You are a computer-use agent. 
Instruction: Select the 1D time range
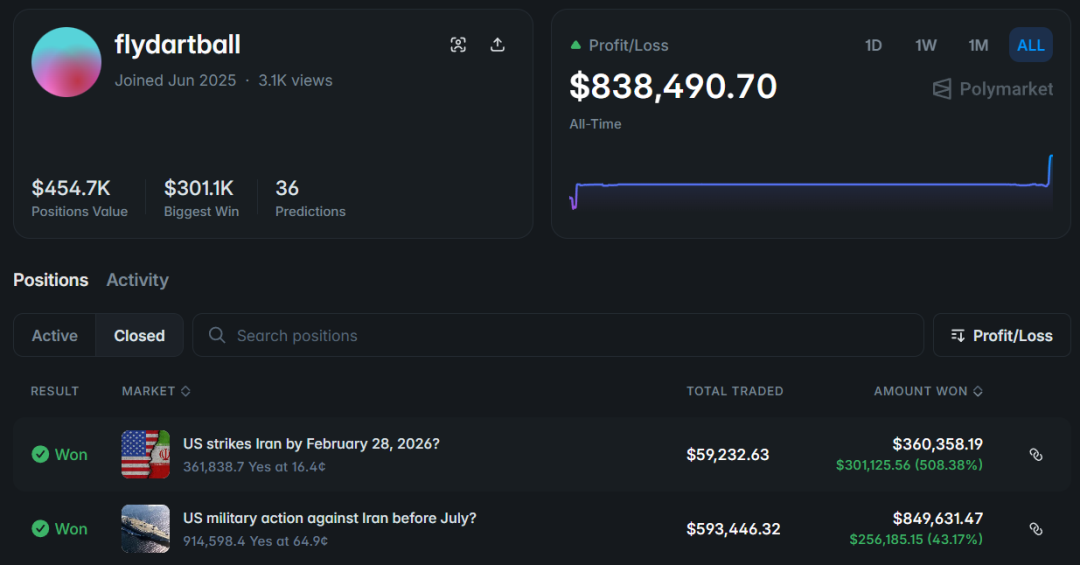click(x=873, y=45)
